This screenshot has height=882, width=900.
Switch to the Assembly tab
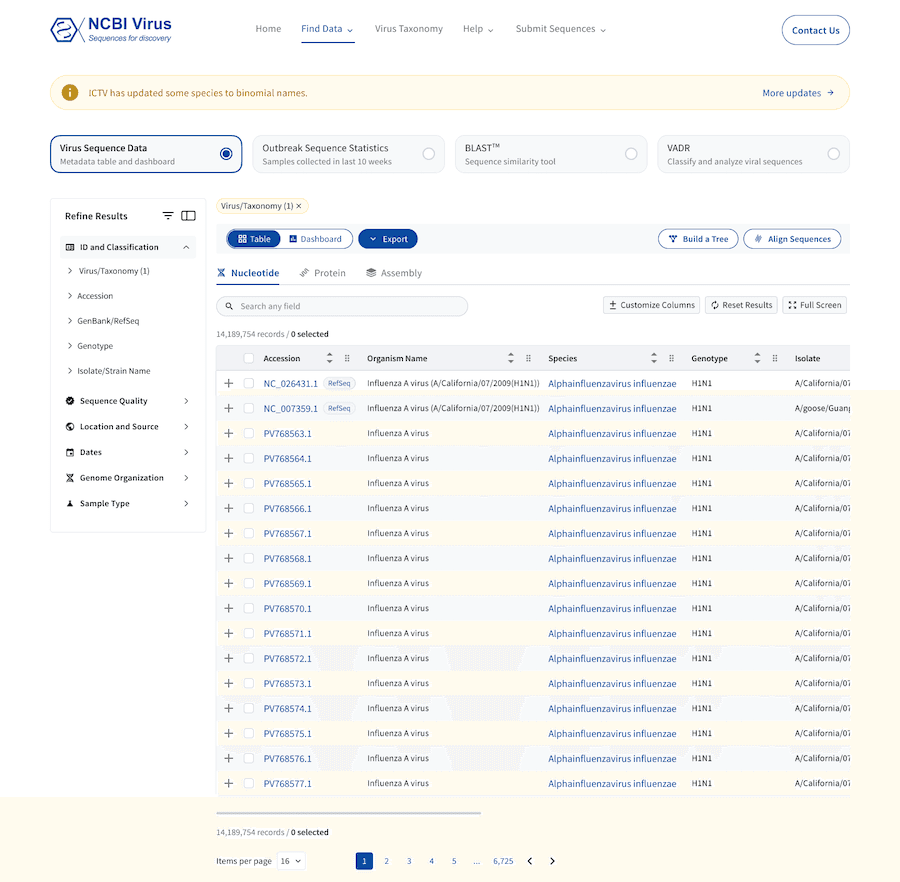click(x=394, y=273)
